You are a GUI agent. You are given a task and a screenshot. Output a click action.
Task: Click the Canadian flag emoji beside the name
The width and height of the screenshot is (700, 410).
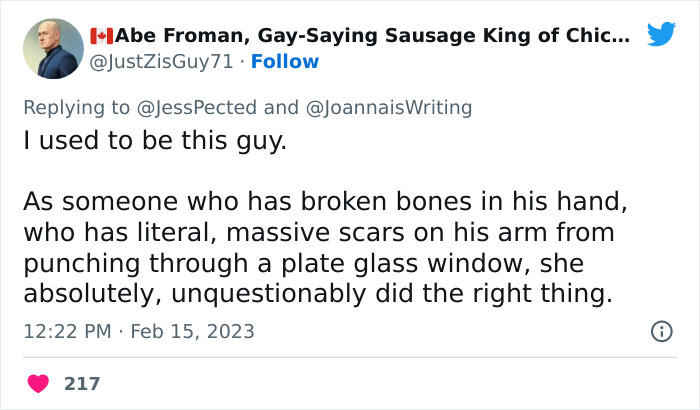tap(100, 37)
